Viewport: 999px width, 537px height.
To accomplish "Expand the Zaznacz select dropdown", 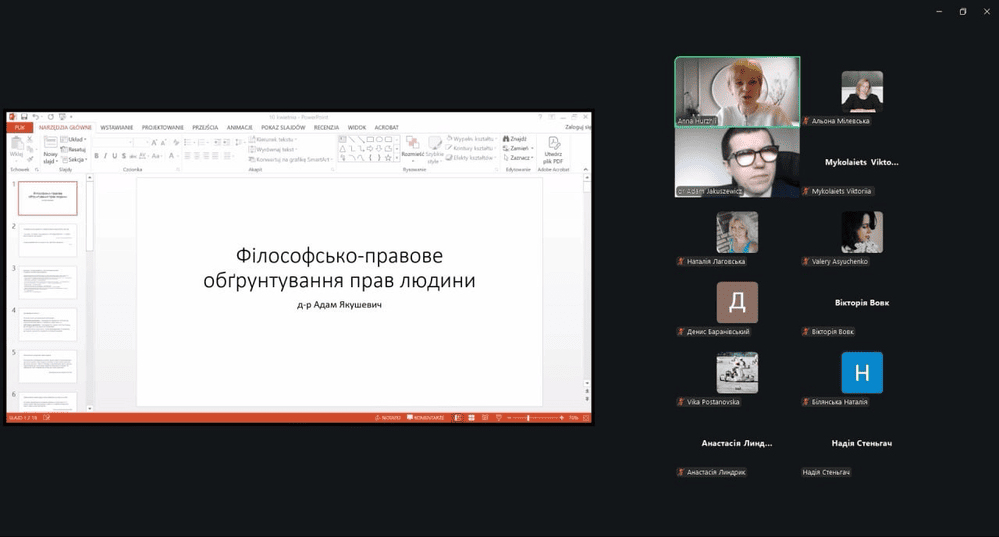I will click(518, 158).
